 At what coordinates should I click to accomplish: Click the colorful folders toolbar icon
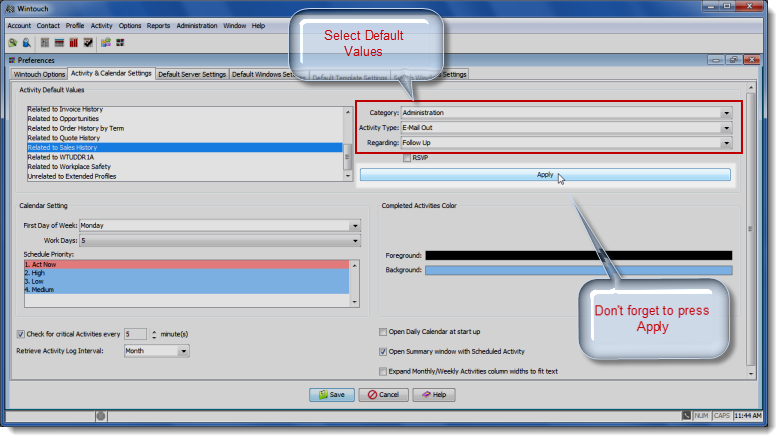(x=106, y=43)
